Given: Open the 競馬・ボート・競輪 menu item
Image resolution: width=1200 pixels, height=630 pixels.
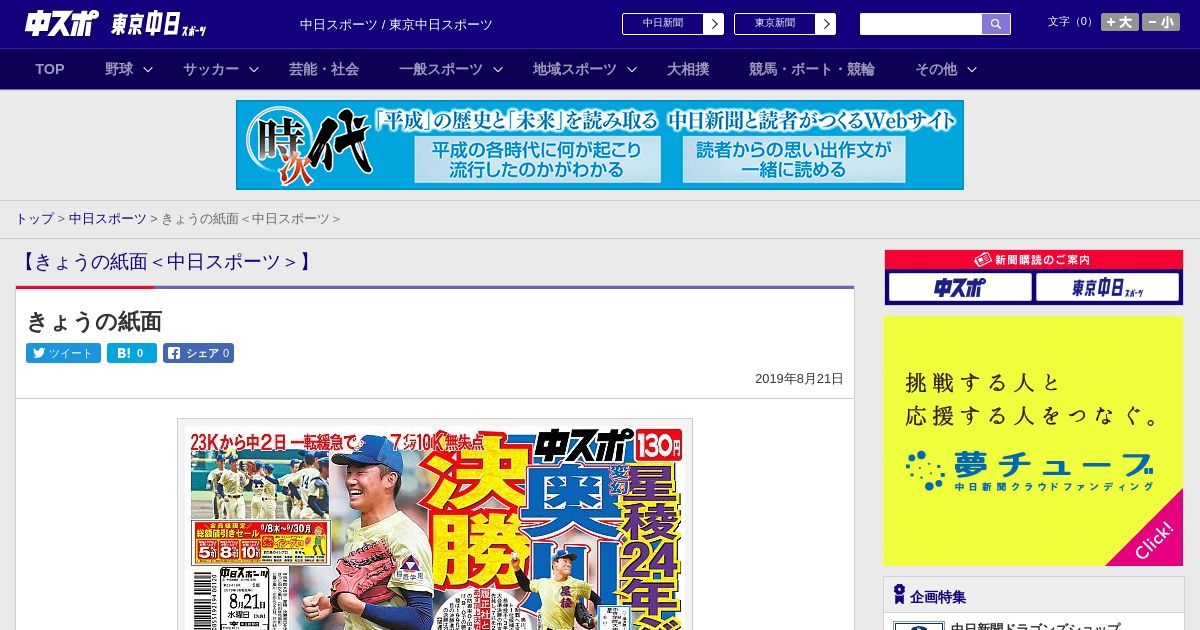Looking at the screenshot, I should pyautogui.click(x=812, y=69).
